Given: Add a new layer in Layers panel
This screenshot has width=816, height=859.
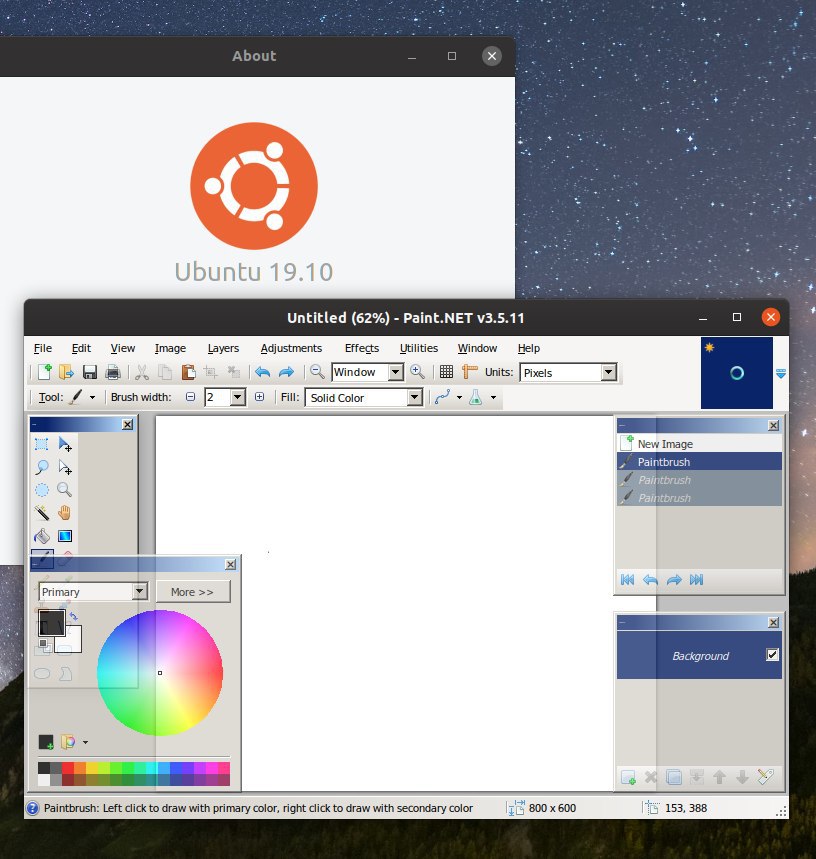Looking at the screenshot, I should click(x=628, y=777).
